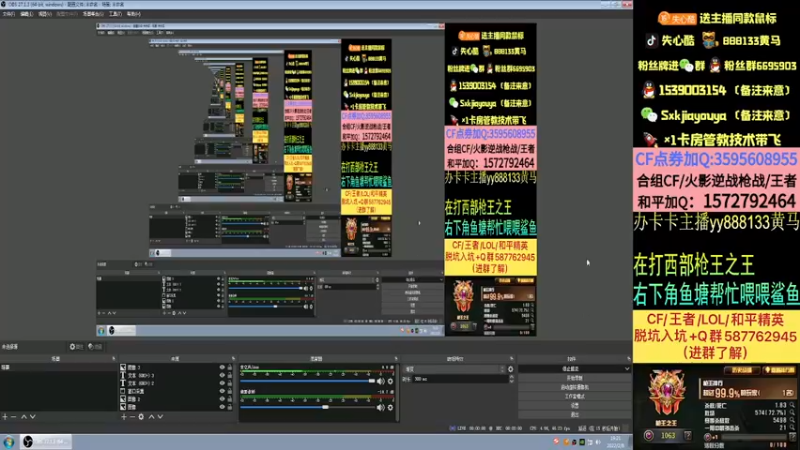This screenshot has height=450, width=800.
Task: Lock the 图像 3 source with its padlock
Action: 230,367
